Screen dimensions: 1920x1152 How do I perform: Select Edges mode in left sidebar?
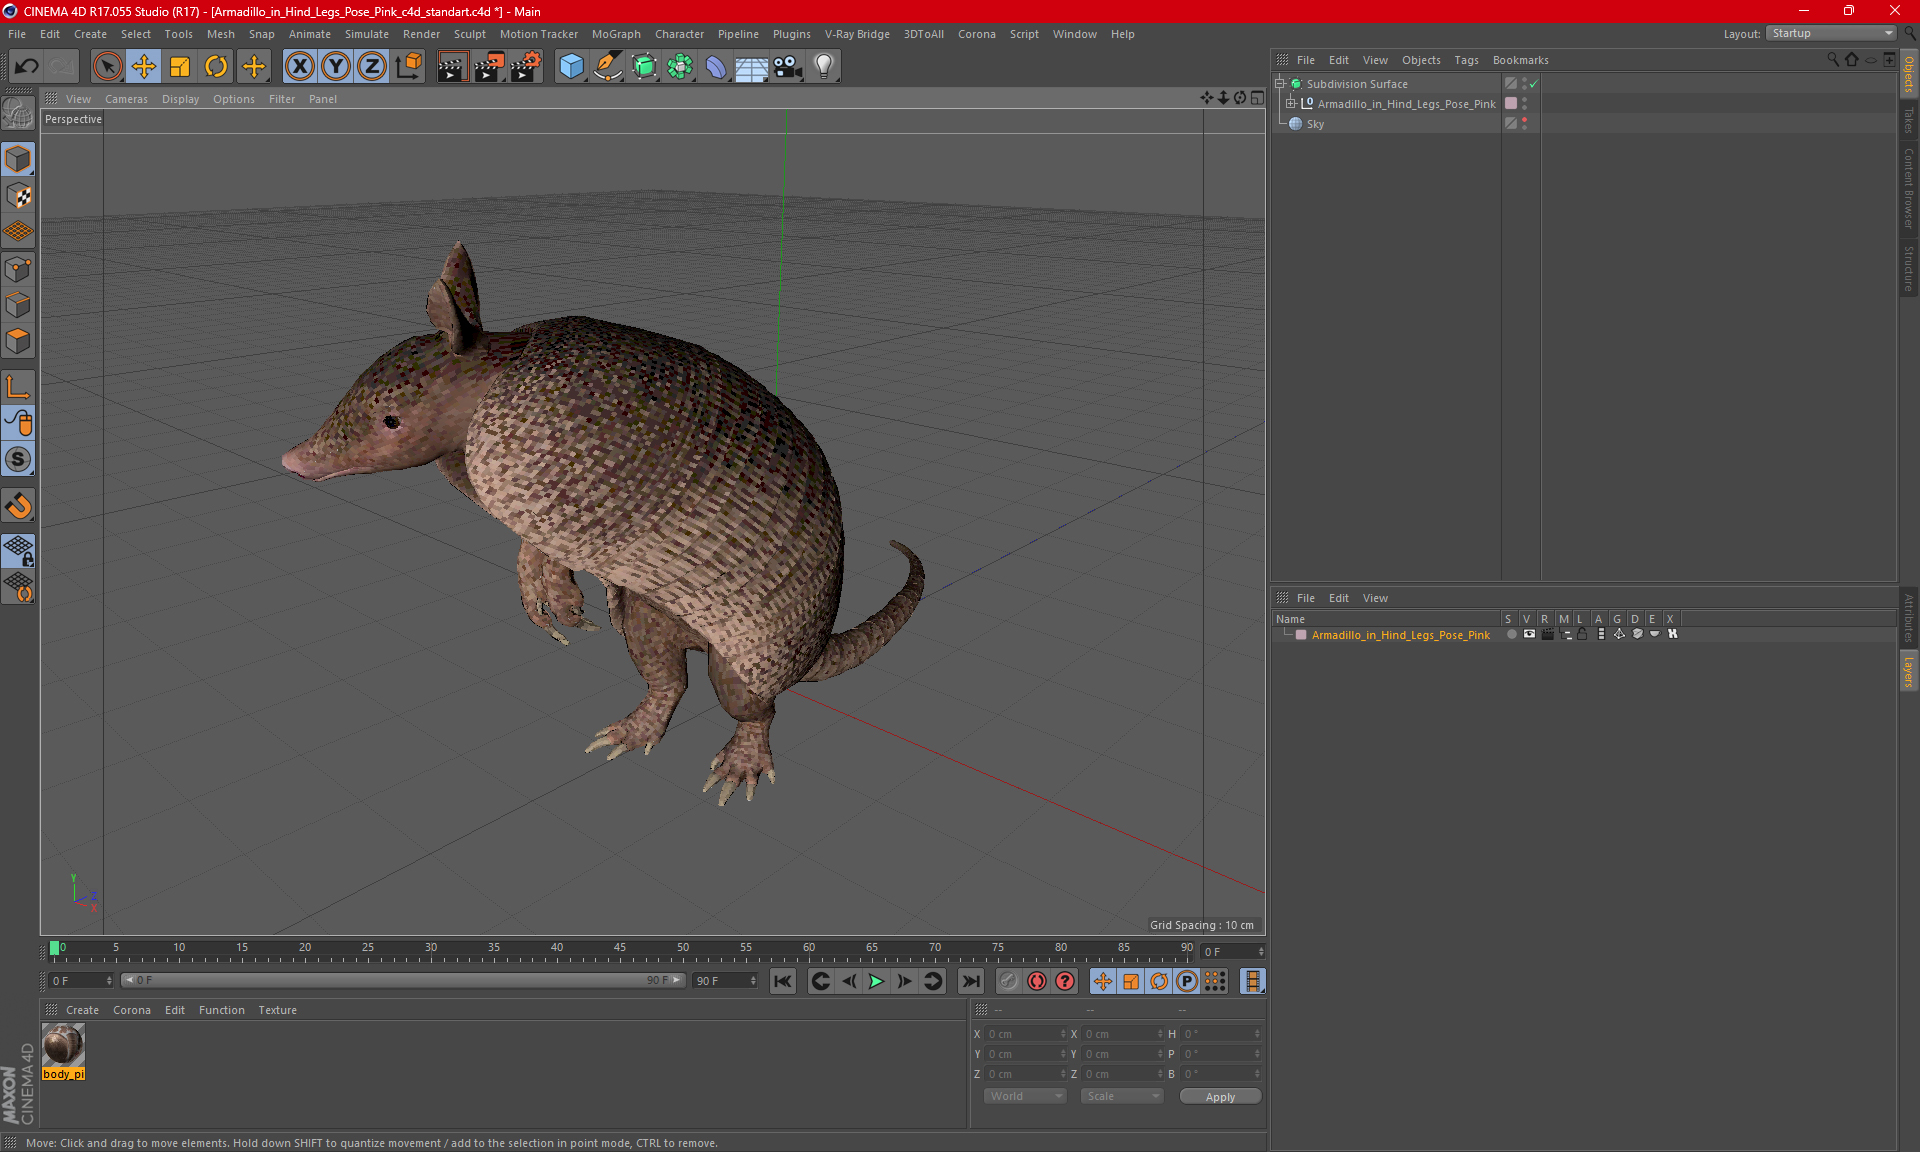coord(18,305)
